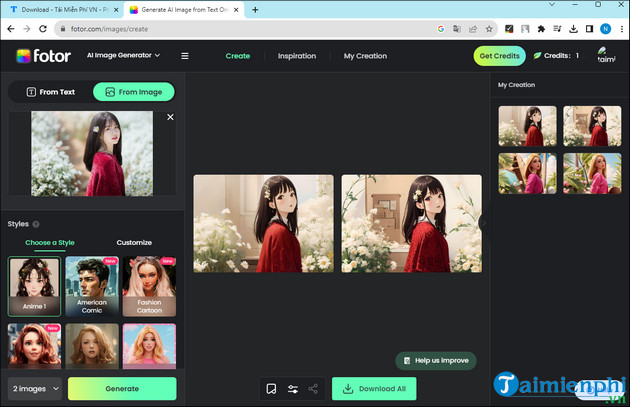Click the Google icon in address bar

pyautogui.click(x=441, y=29)
